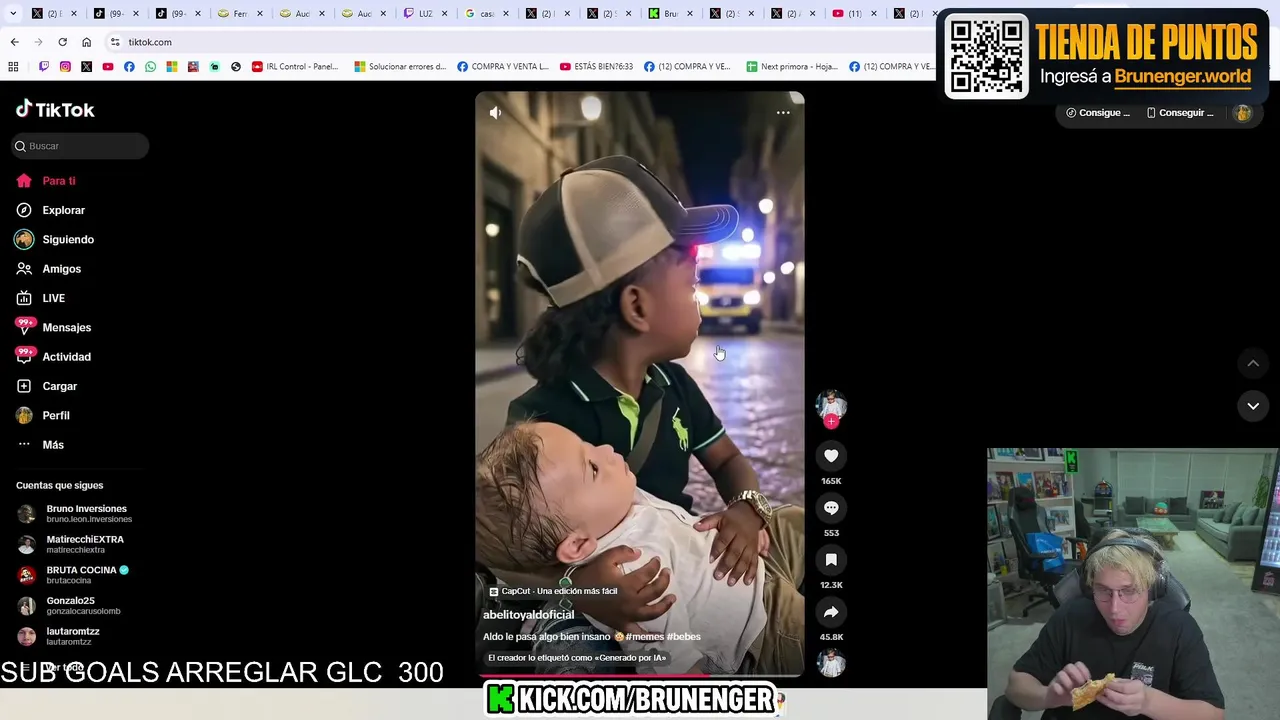Open the Para ti feed

(58, 181)
